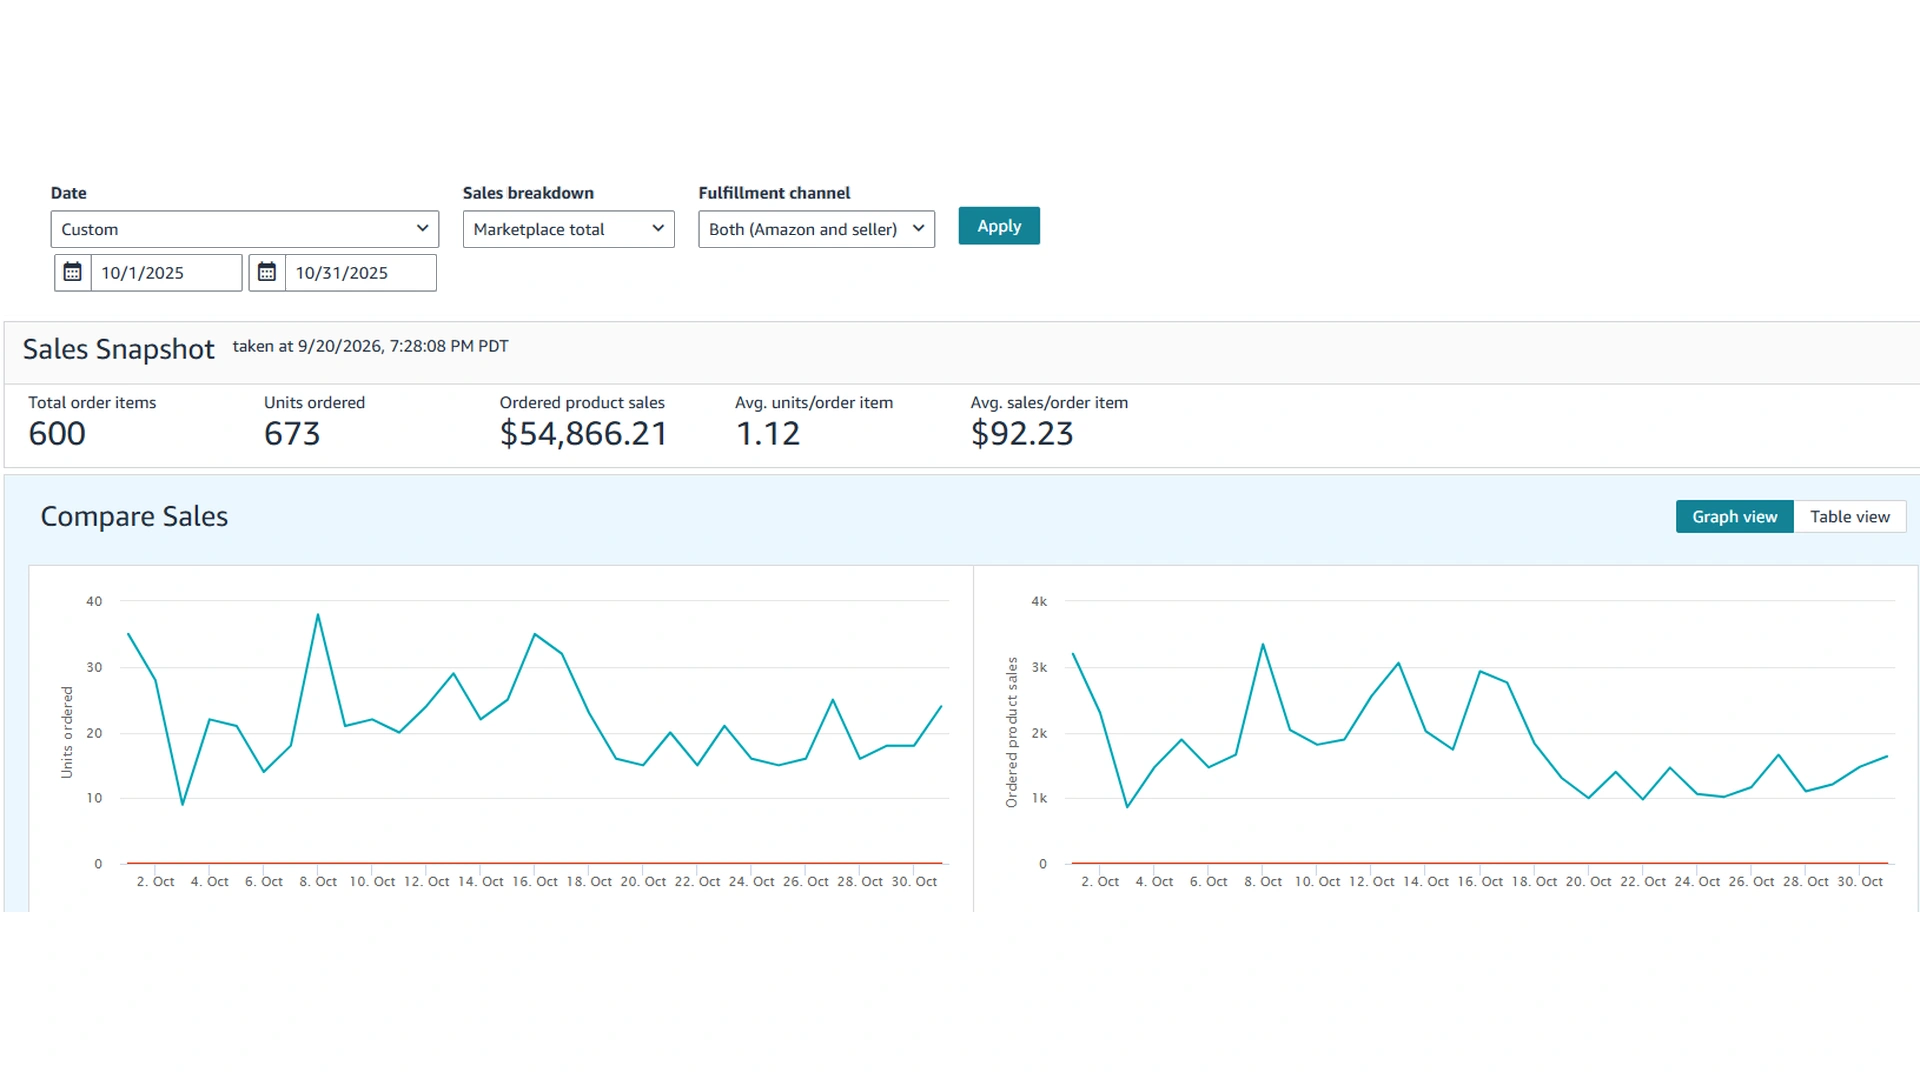1920x1080 pixels.
Task: Click the Fulfillment channel label
Action: [x=774, y=193]
